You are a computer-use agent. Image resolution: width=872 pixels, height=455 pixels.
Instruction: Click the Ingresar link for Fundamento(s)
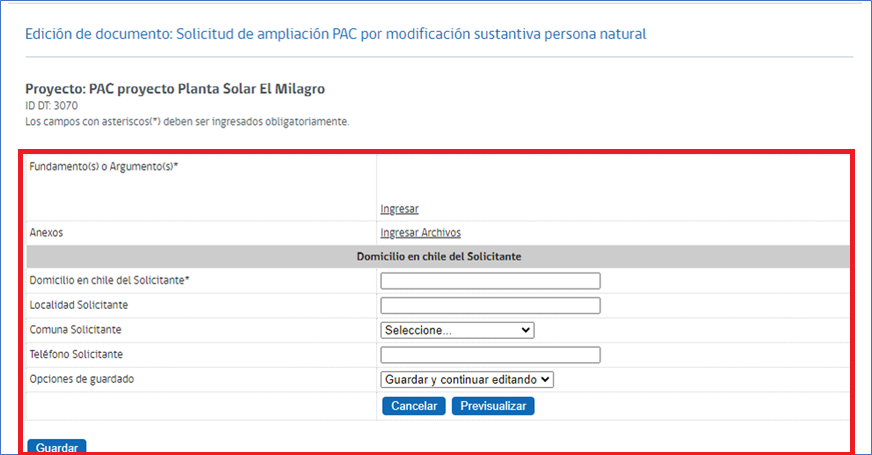click(399, 209)
